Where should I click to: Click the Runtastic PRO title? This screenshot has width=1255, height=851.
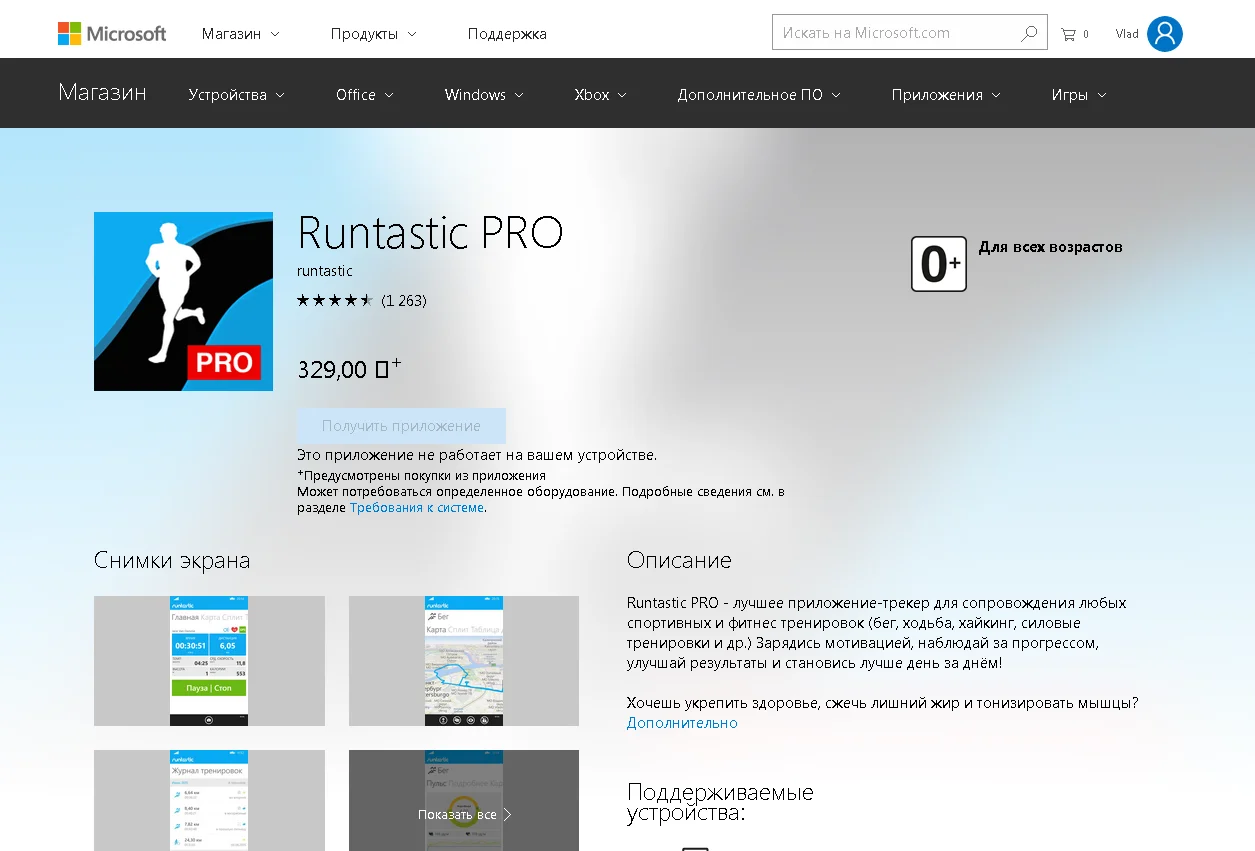pyautogui.click(x=431, y=233)
